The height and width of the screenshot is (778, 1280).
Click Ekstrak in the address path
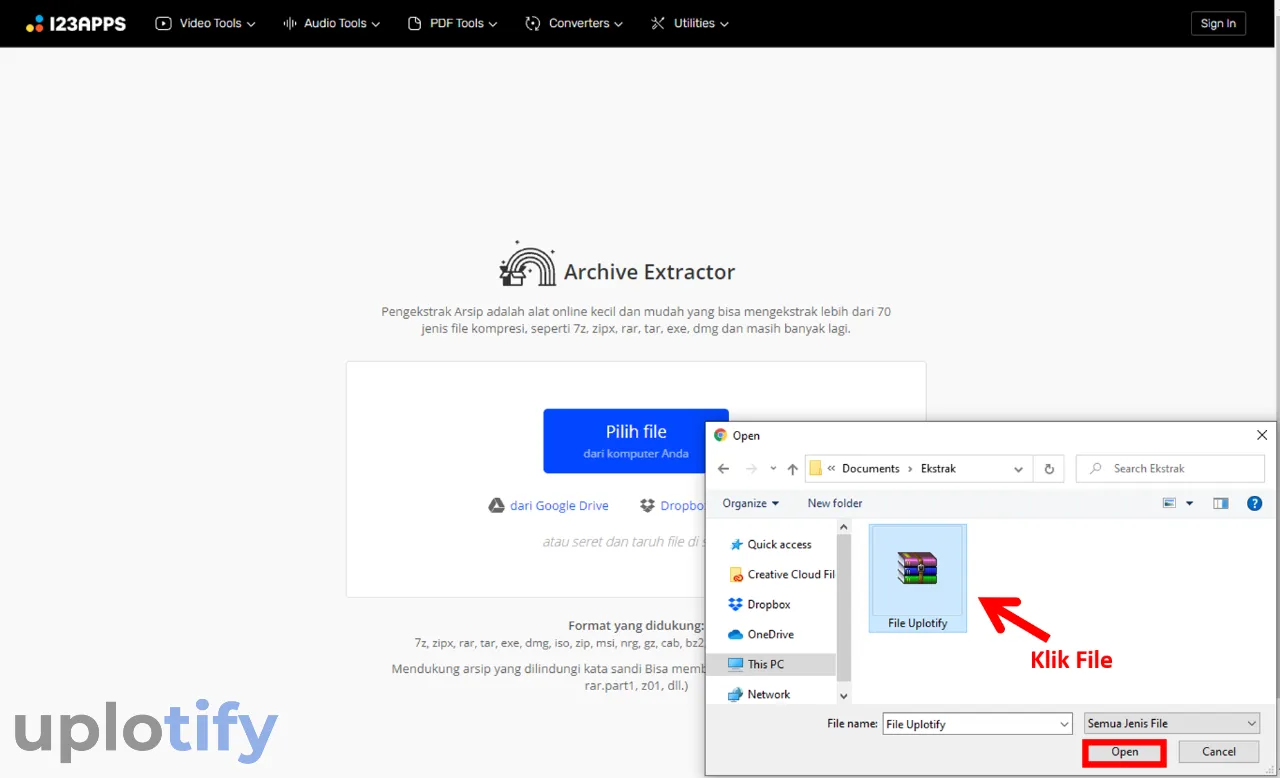coord(939,468)
